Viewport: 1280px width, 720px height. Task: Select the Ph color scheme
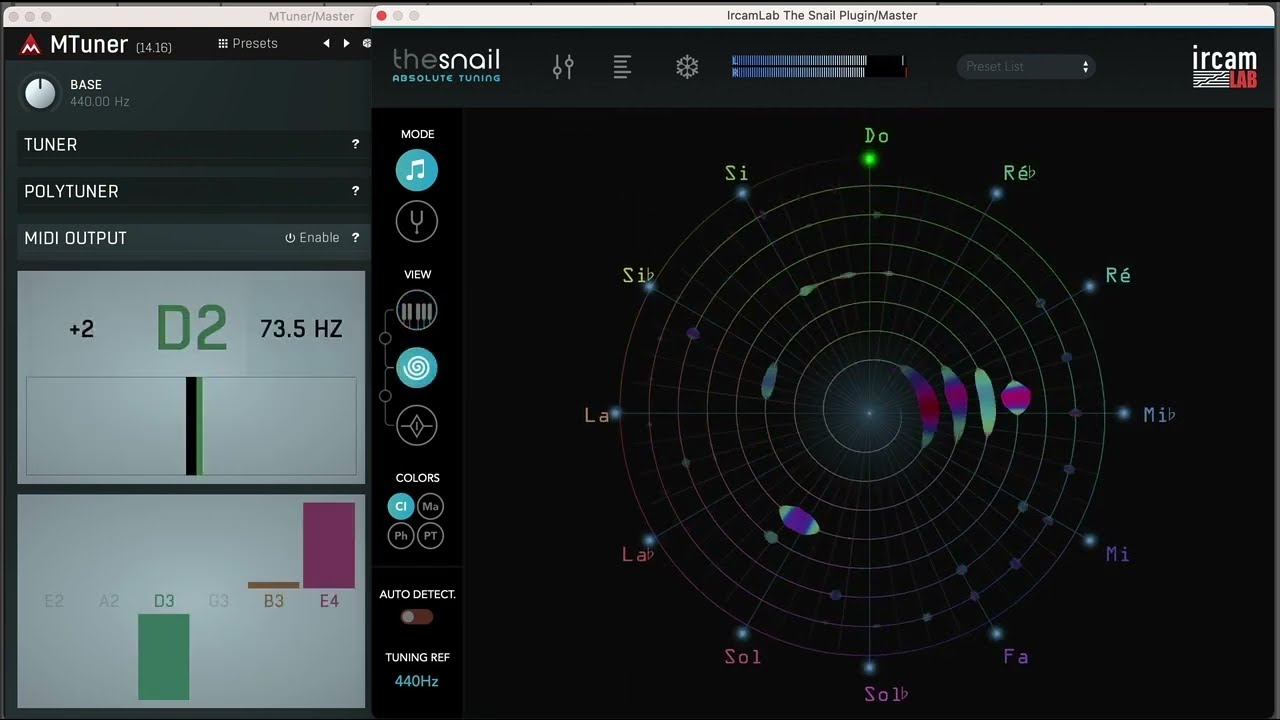[x=401, y=535]
